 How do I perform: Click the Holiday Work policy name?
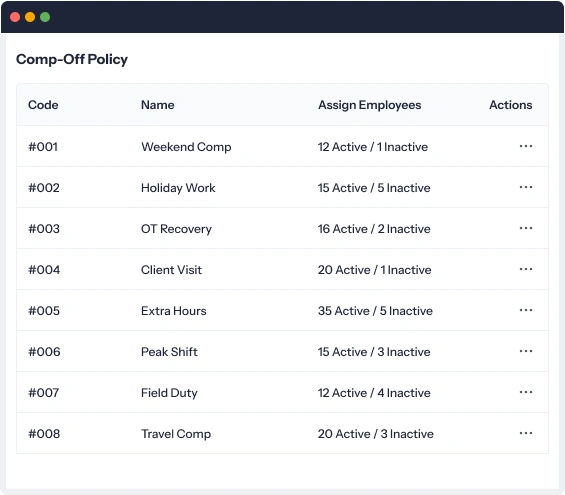178,188
